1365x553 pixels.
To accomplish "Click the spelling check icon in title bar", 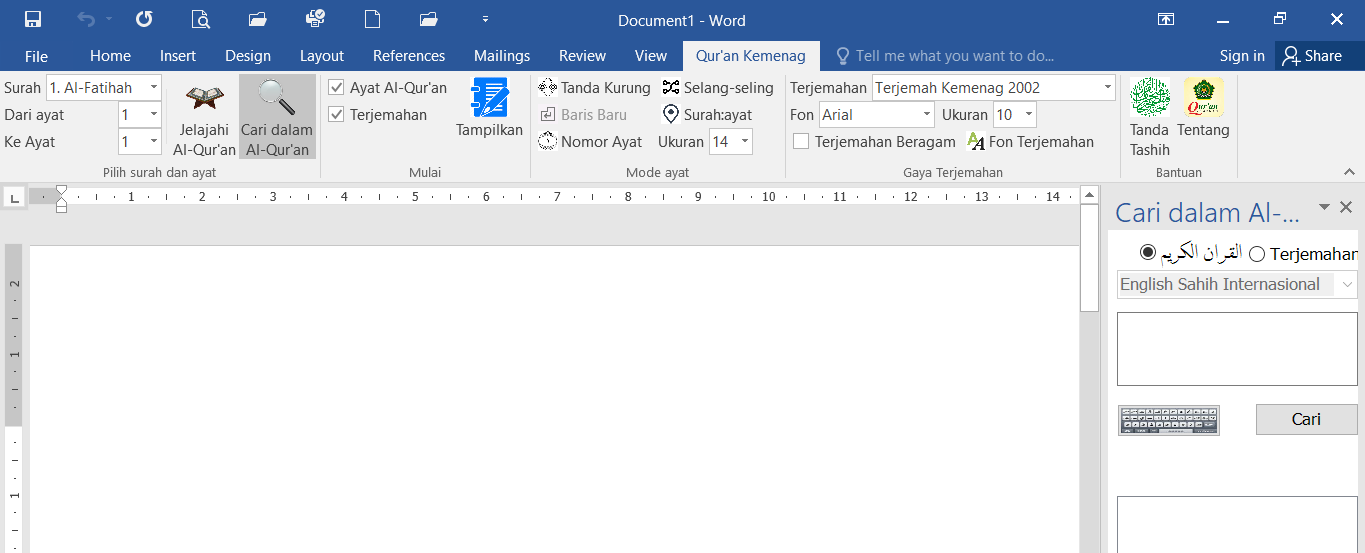I will pos(315,19).
